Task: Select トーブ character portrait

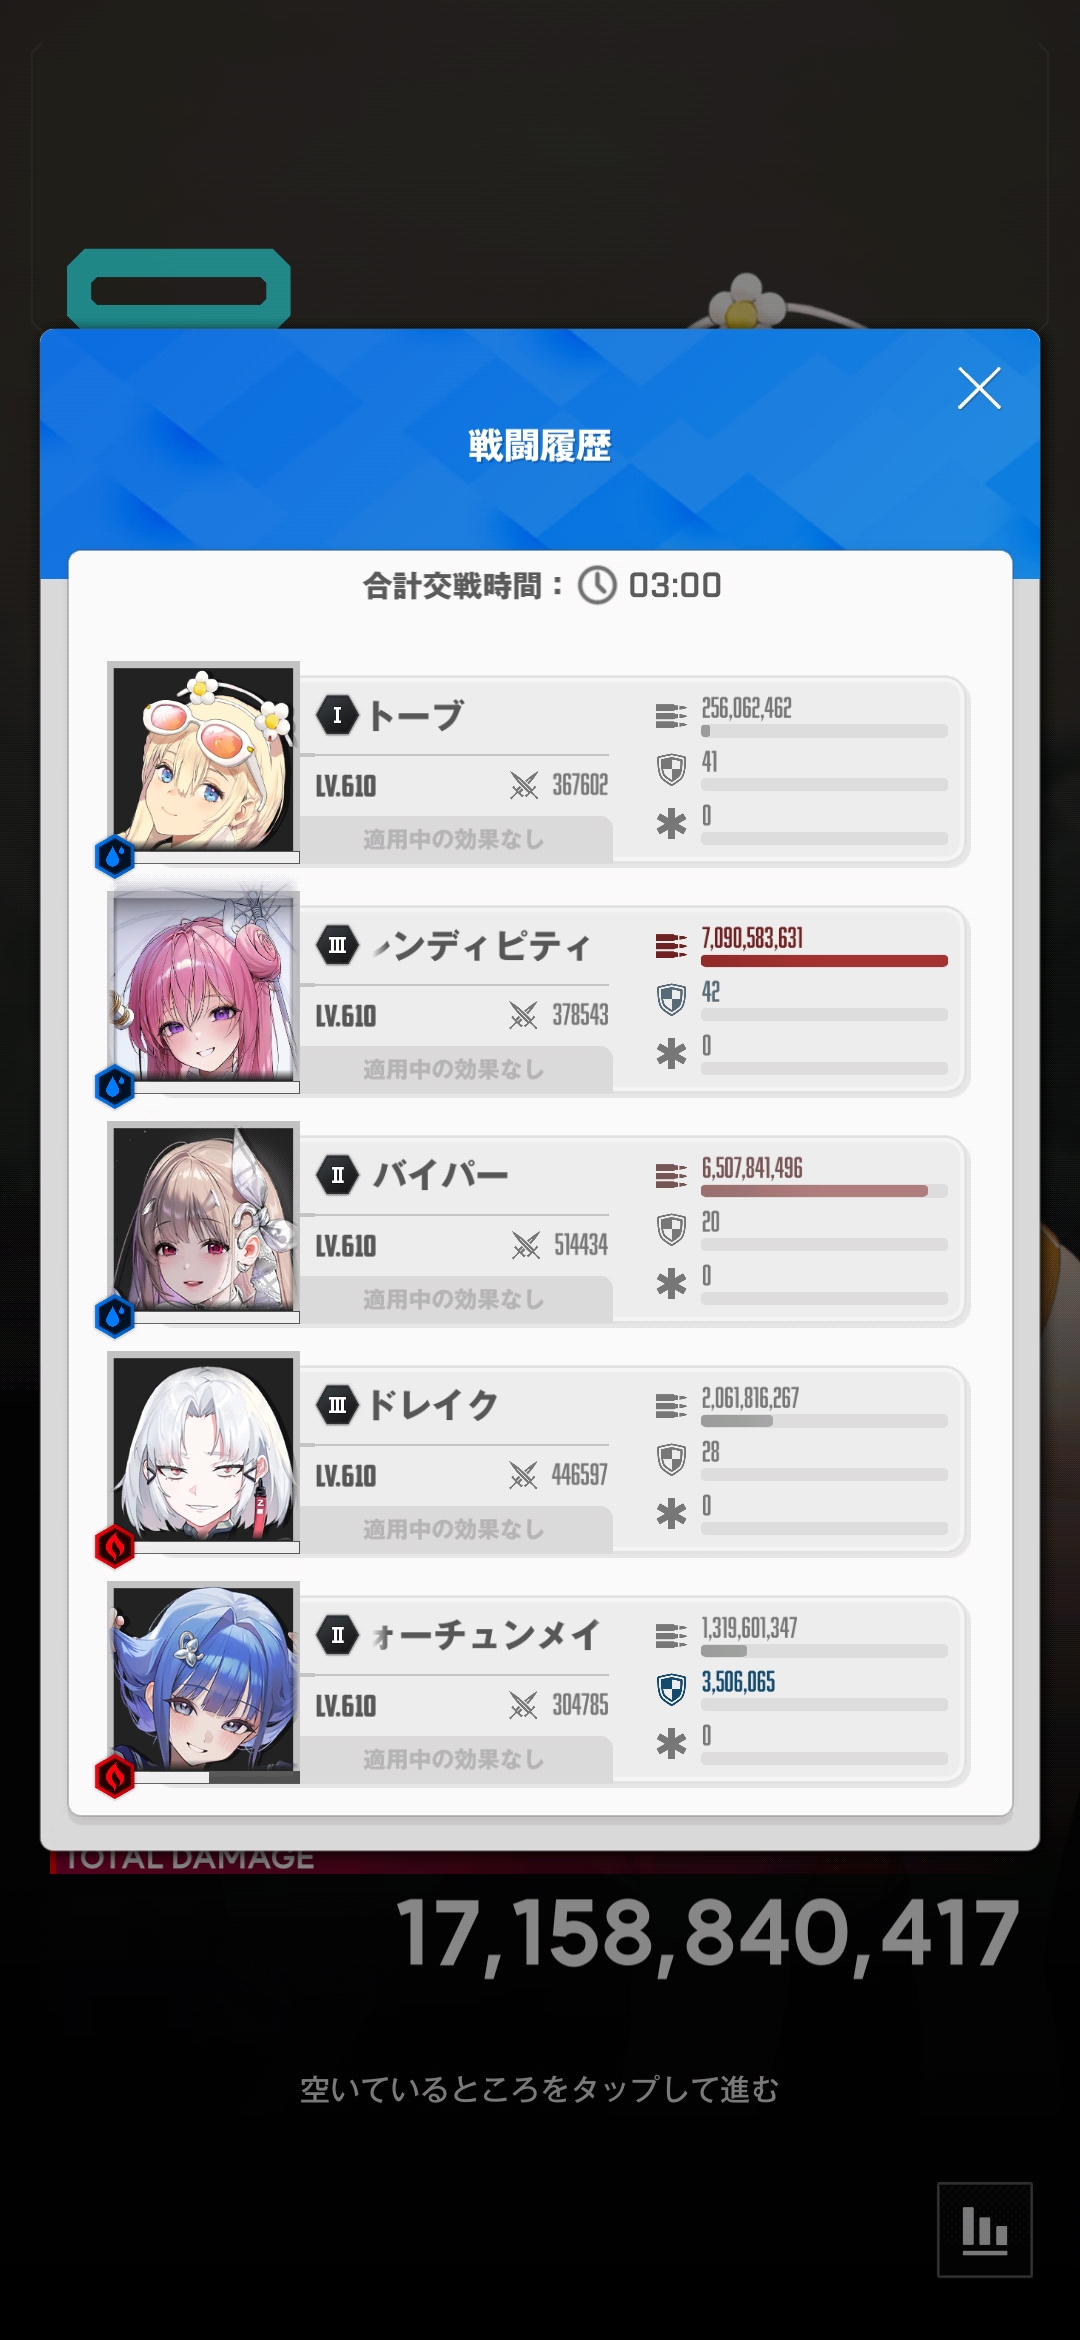Action: click(204, 760)
